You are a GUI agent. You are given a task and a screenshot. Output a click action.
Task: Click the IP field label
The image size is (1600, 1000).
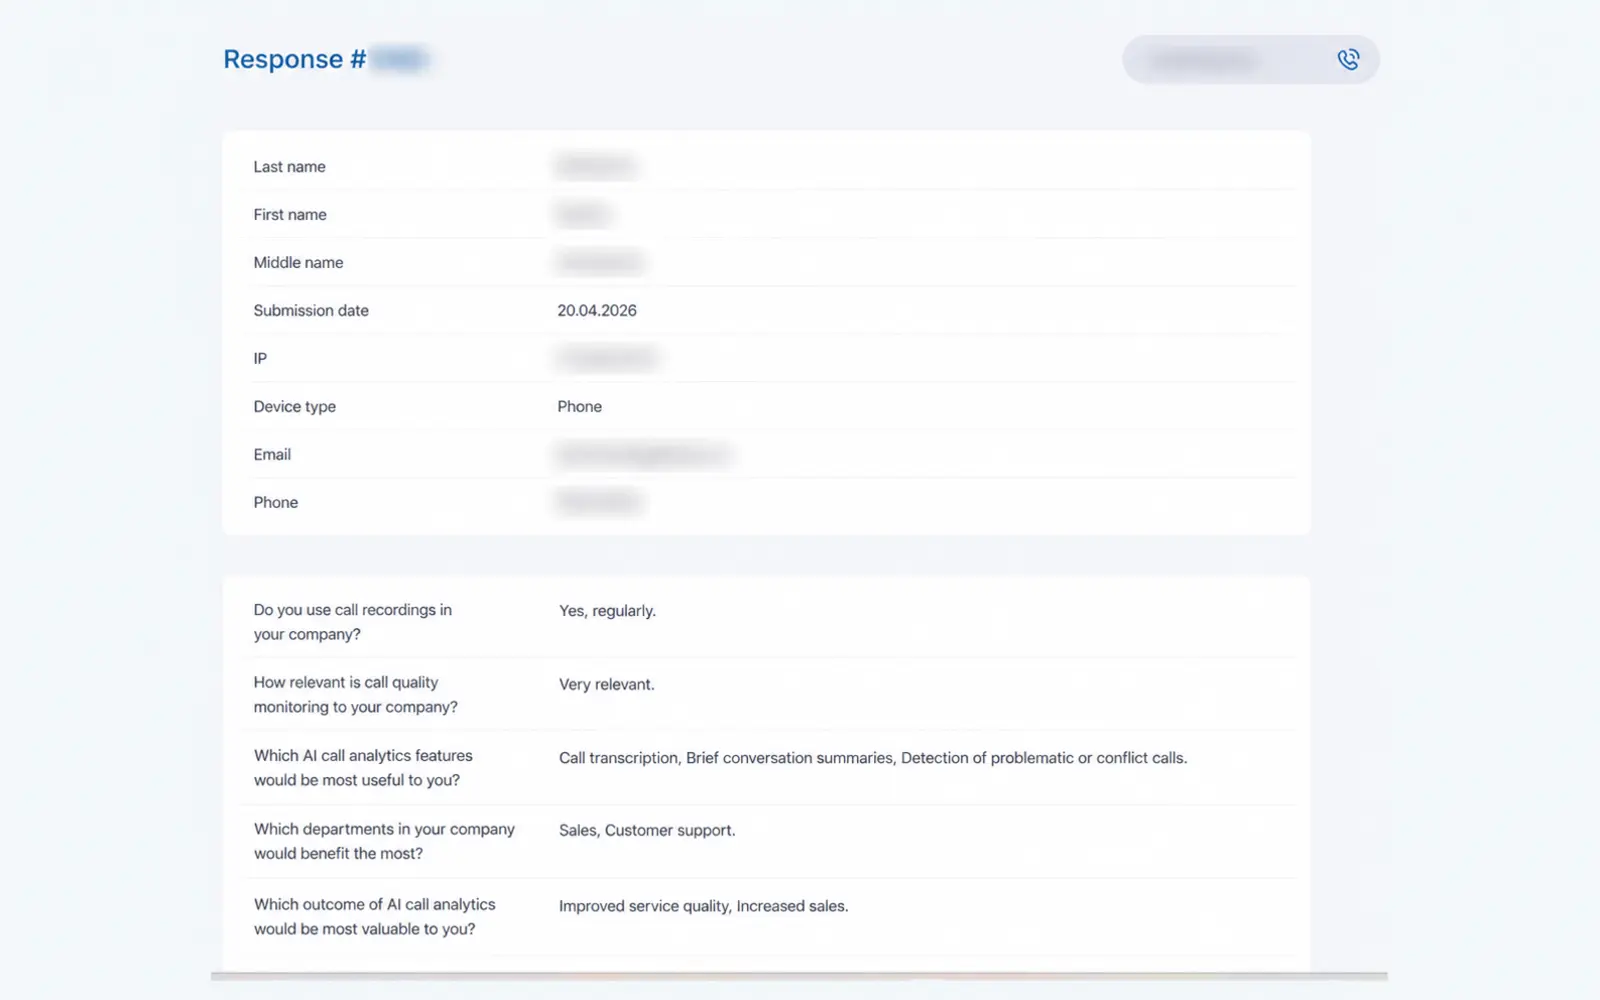click(260, 359)
